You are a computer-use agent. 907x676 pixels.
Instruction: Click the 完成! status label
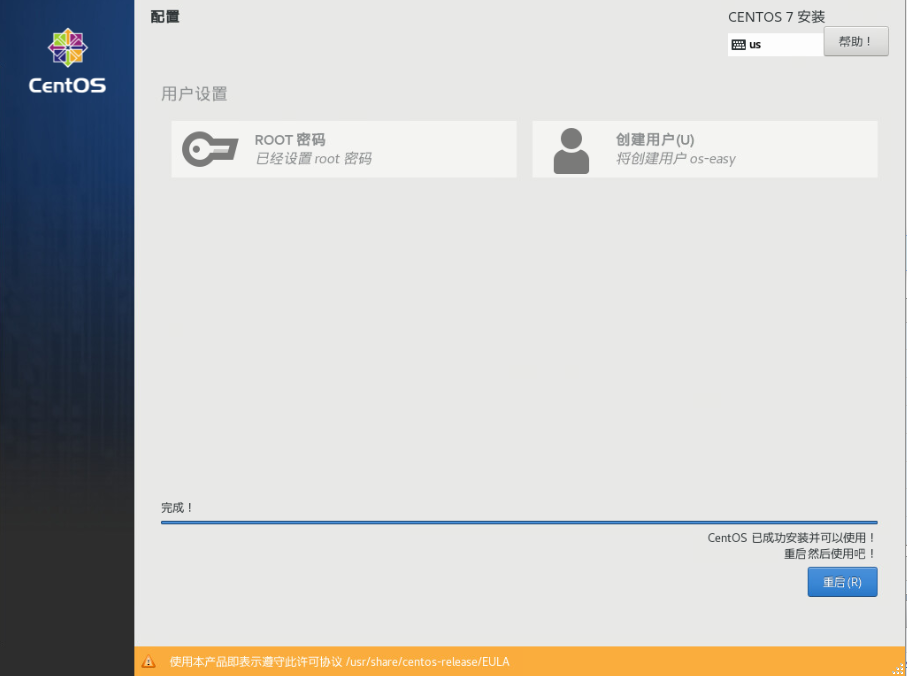177,508
